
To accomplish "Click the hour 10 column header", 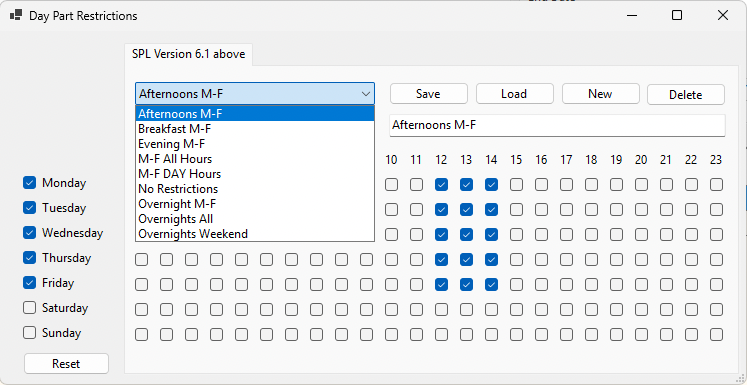I will (391, 160).
